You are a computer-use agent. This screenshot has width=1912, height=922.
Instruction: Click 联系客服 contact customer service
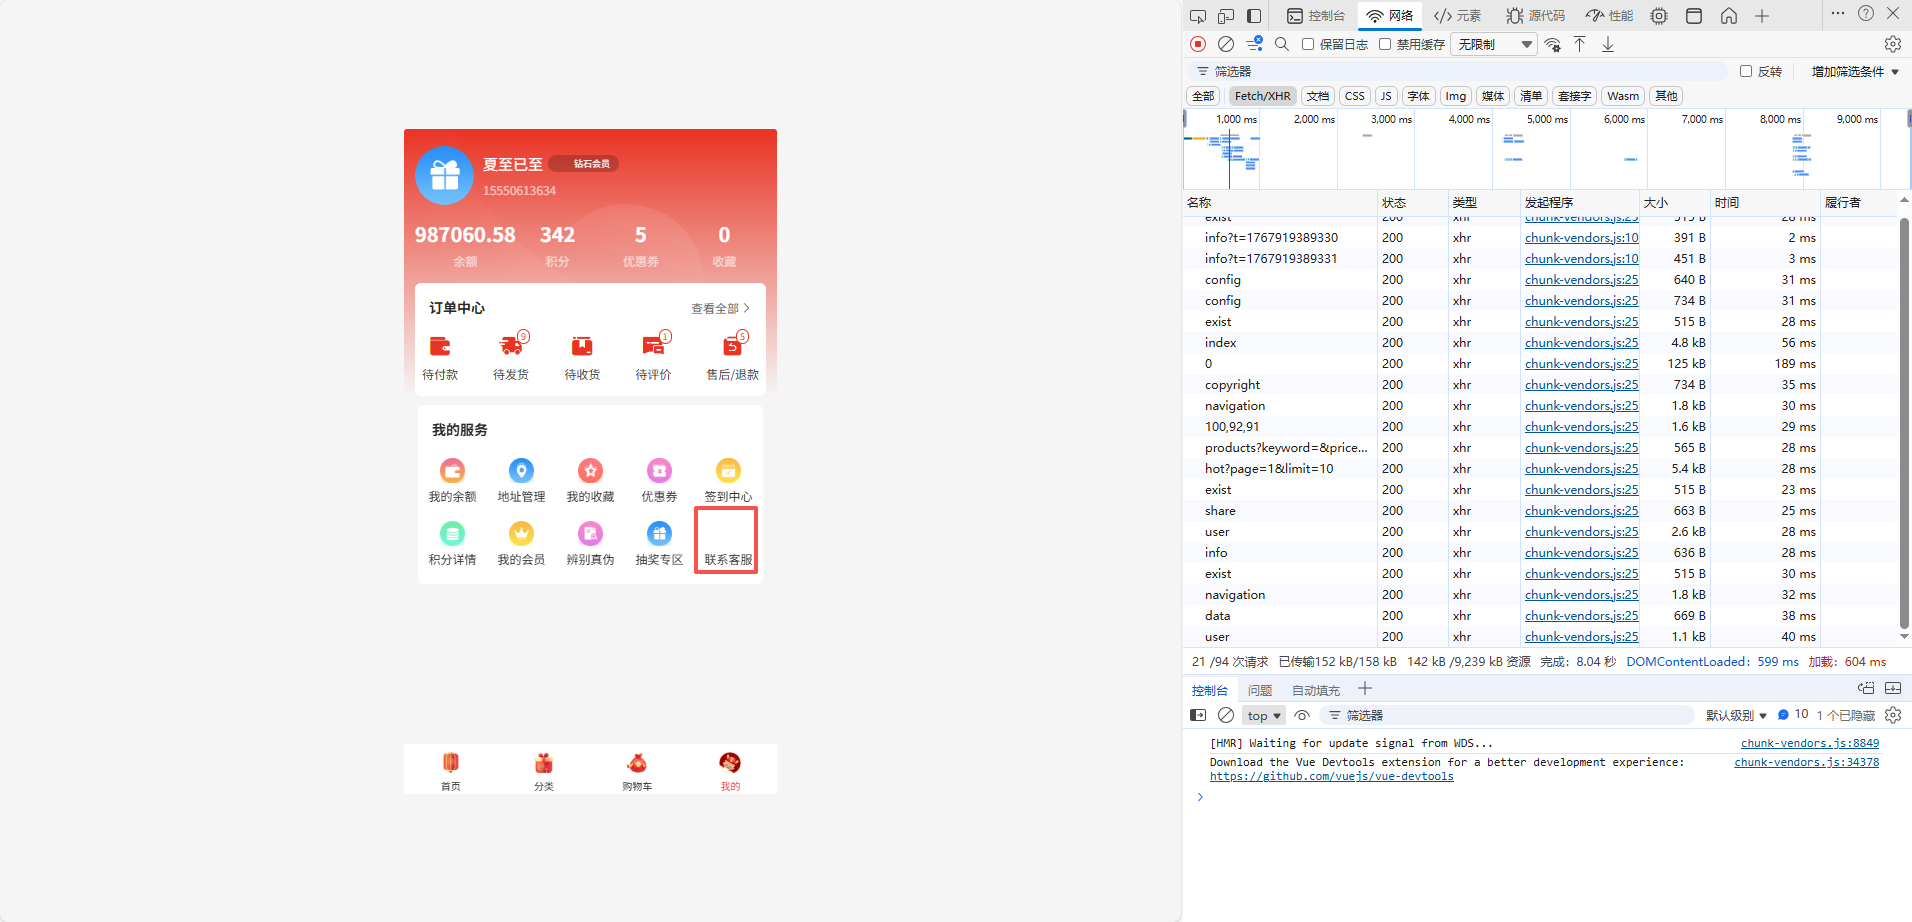[728, 541]
